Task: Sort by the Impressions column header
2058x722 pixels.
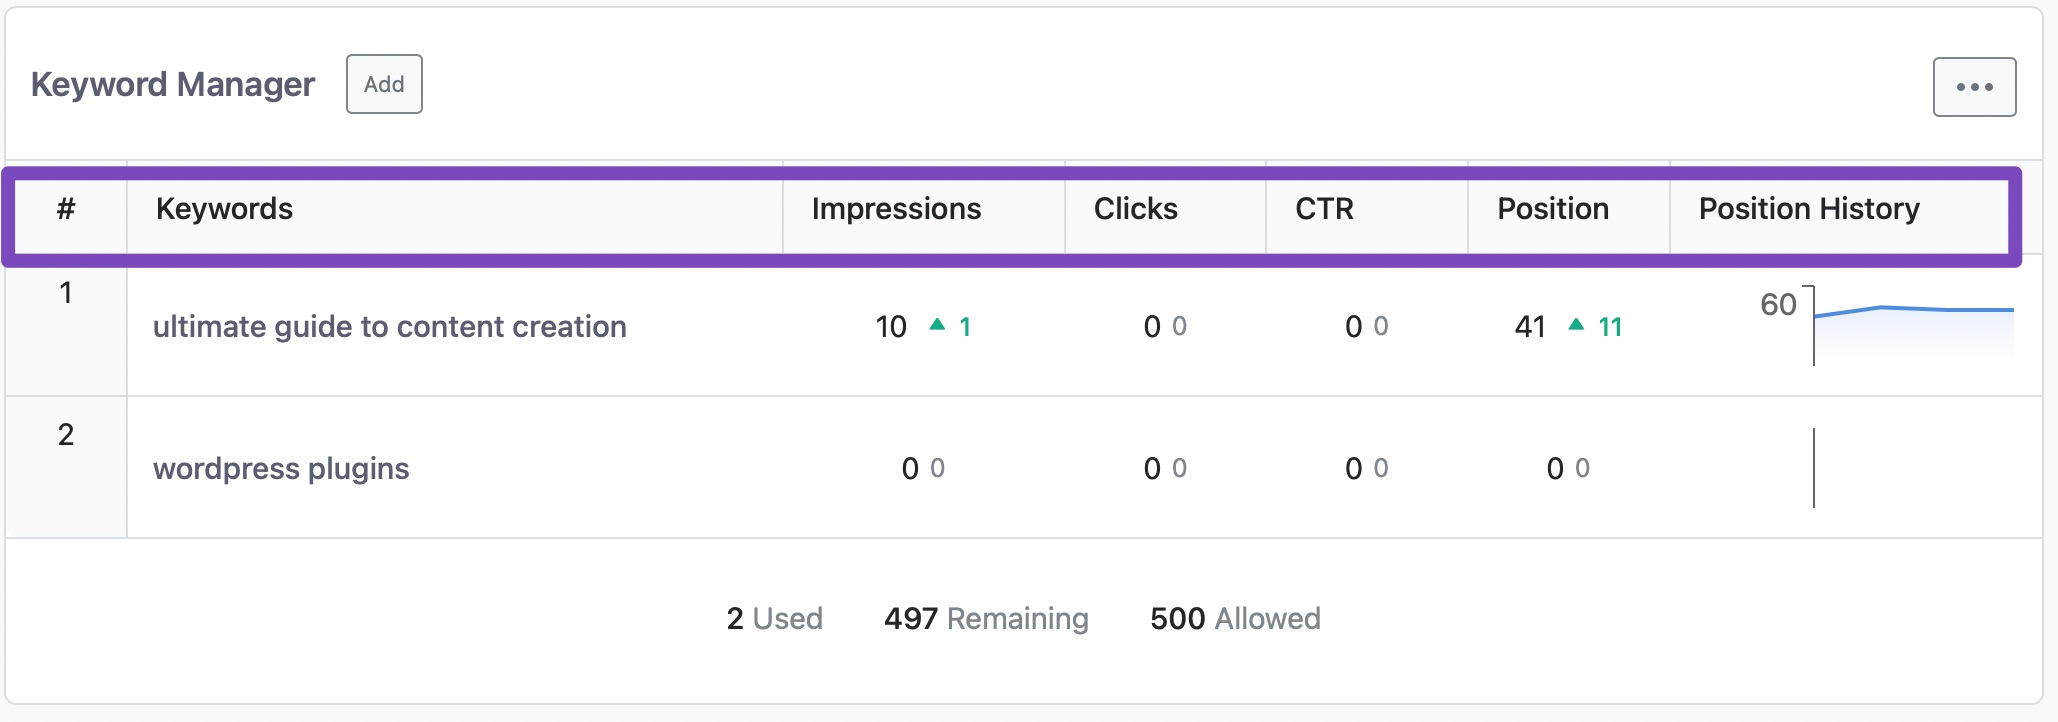Action: pos(896,209)
